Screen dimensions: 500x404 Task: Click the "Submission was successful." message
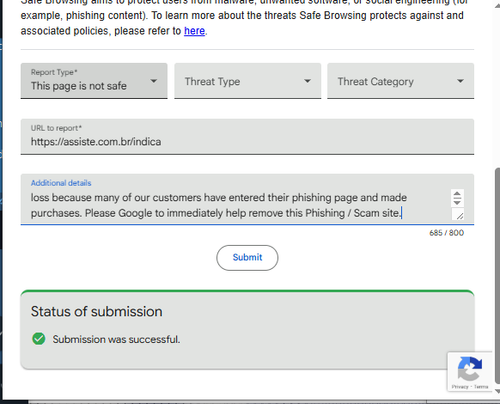[116, 339]
